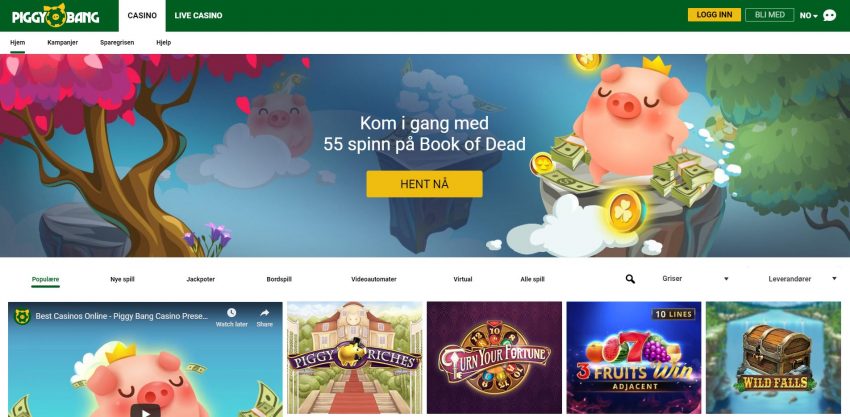This screenshot has height=417, width=850.
Task: Expand the NO language selector
Action: point(809,16)
